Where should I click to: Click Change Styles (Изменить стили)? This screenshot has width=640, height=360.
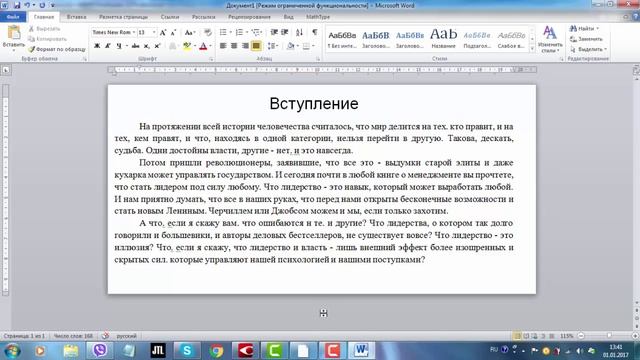click(550, 40)
